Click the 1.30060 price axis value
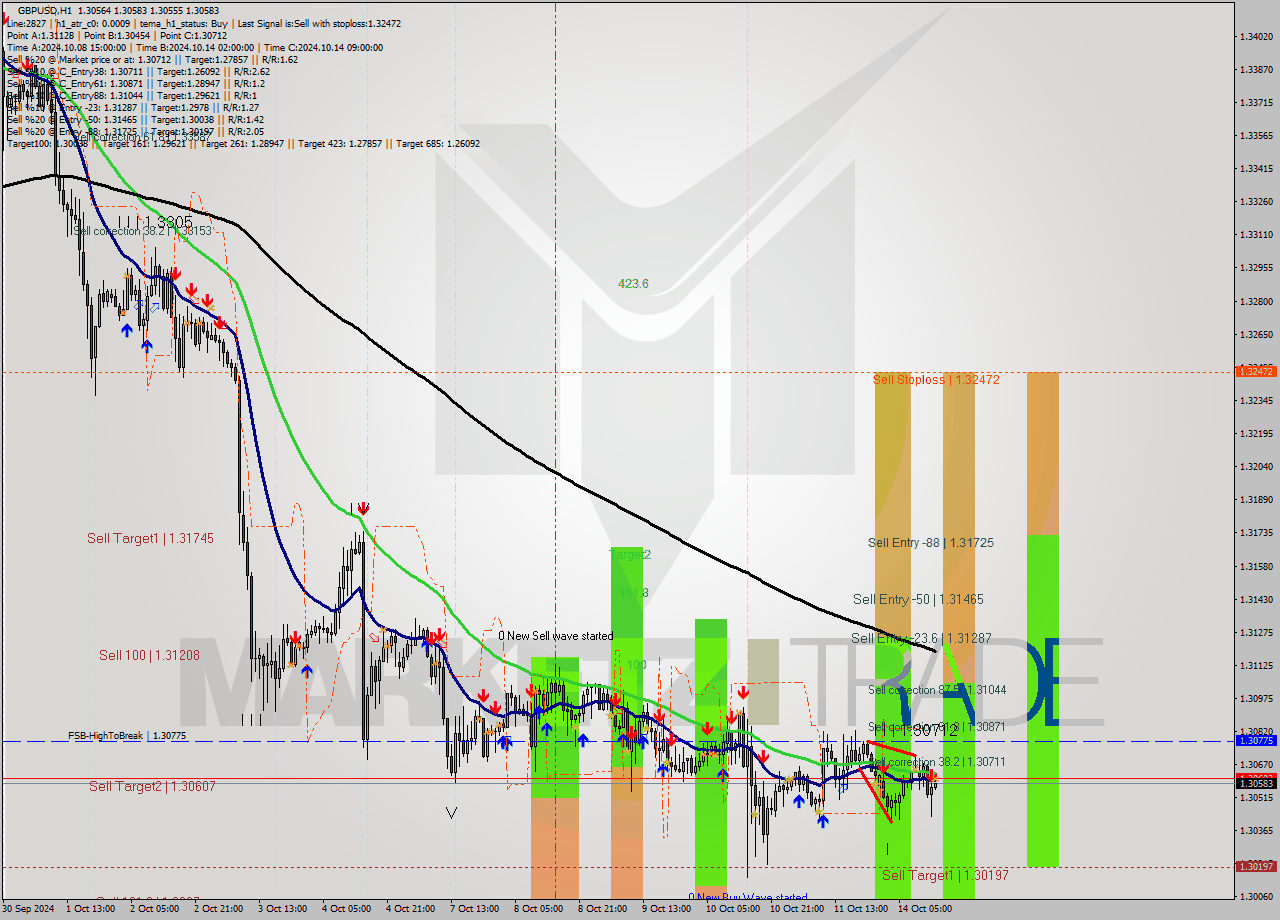 click(x=1256, y=897)
